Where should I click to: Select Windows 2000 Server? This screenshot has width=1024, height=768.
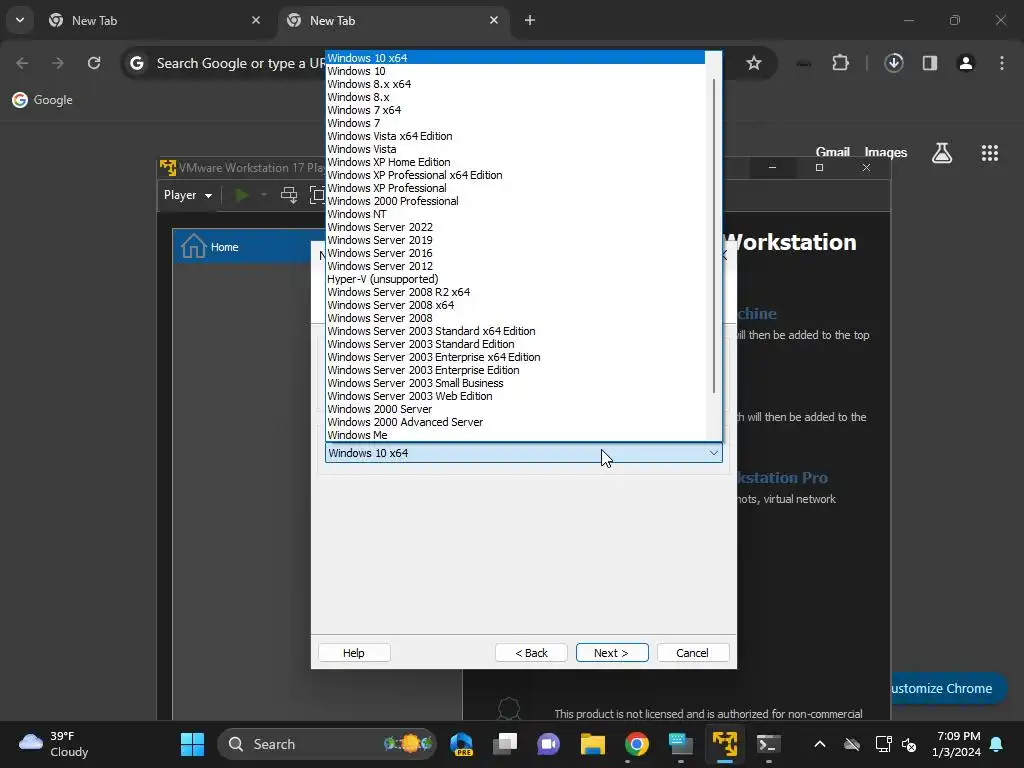(515, 409)
